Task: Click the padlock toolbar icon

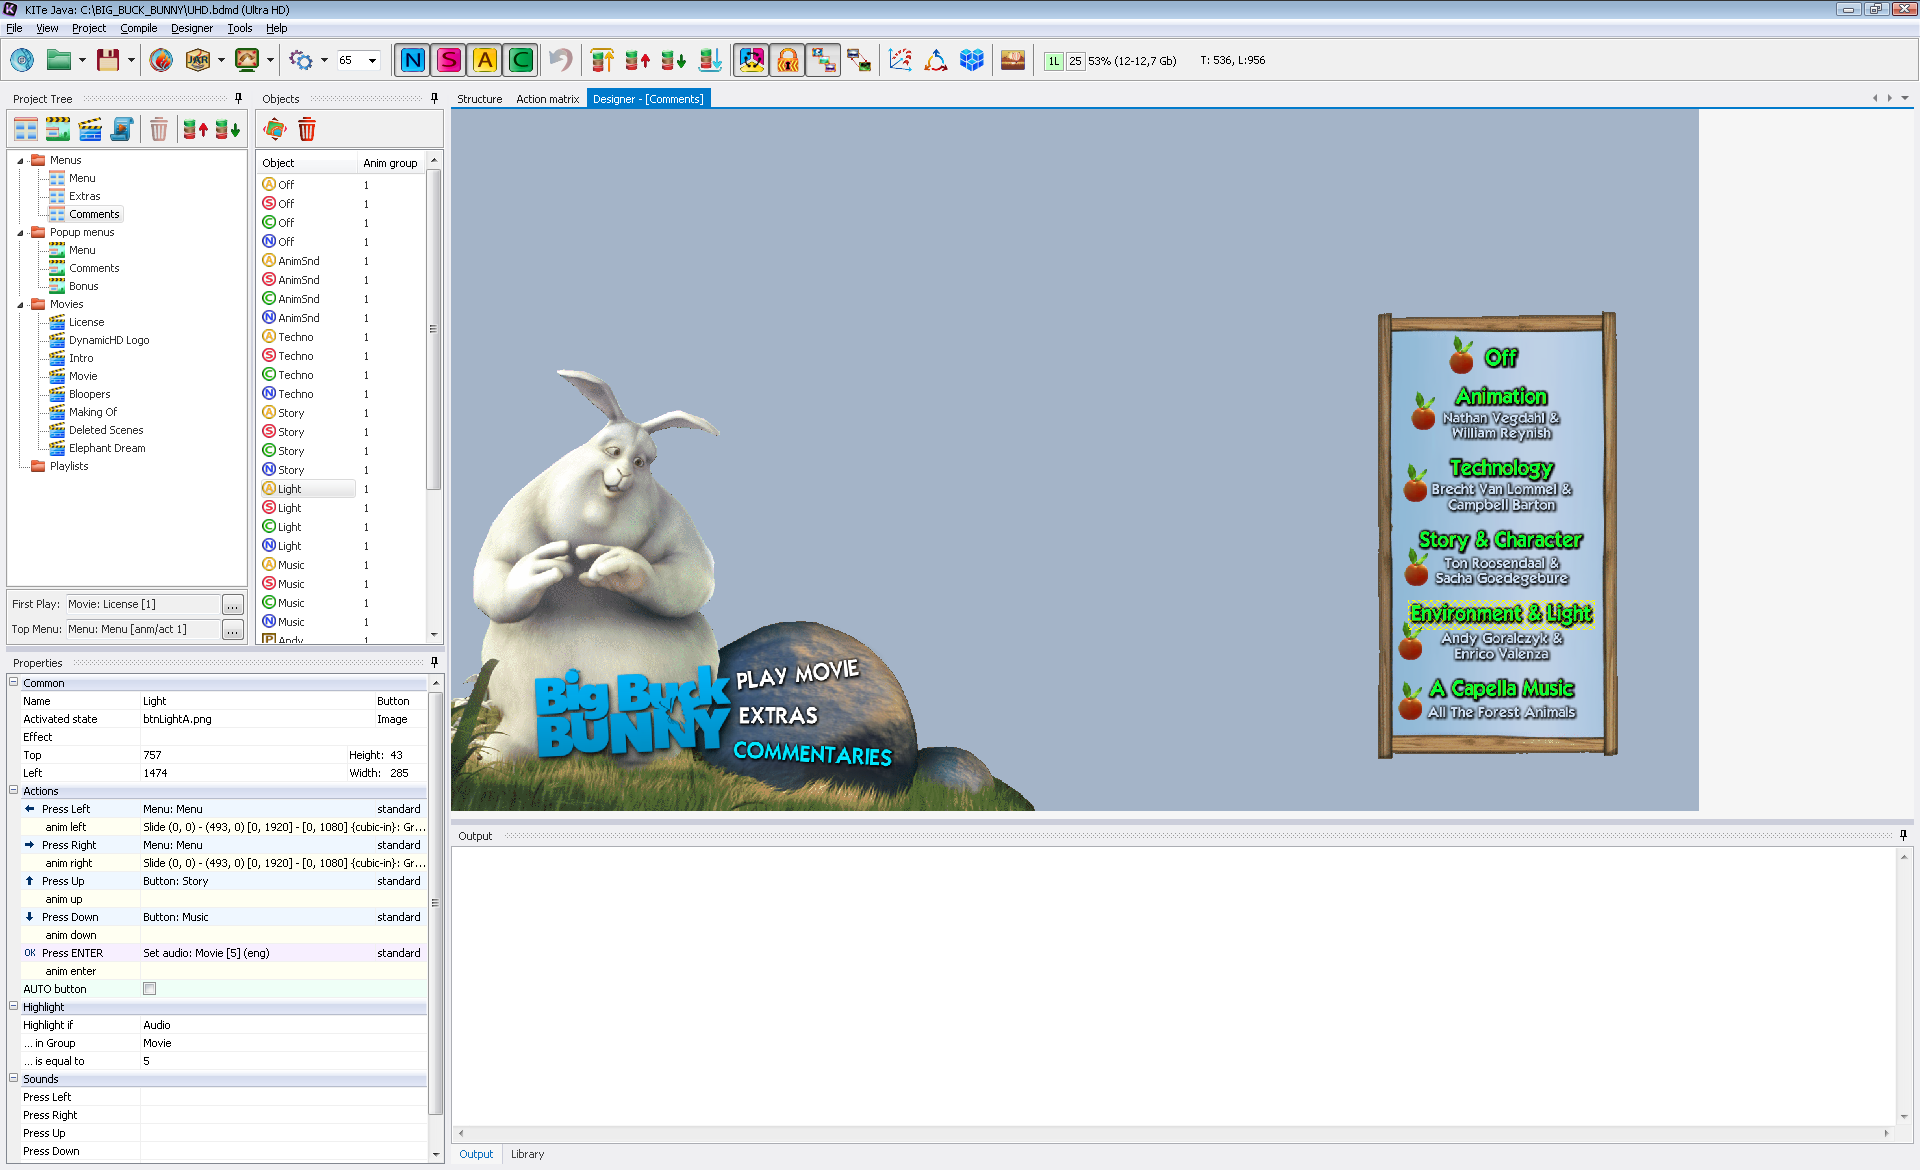Action: [x=788, y=61]
